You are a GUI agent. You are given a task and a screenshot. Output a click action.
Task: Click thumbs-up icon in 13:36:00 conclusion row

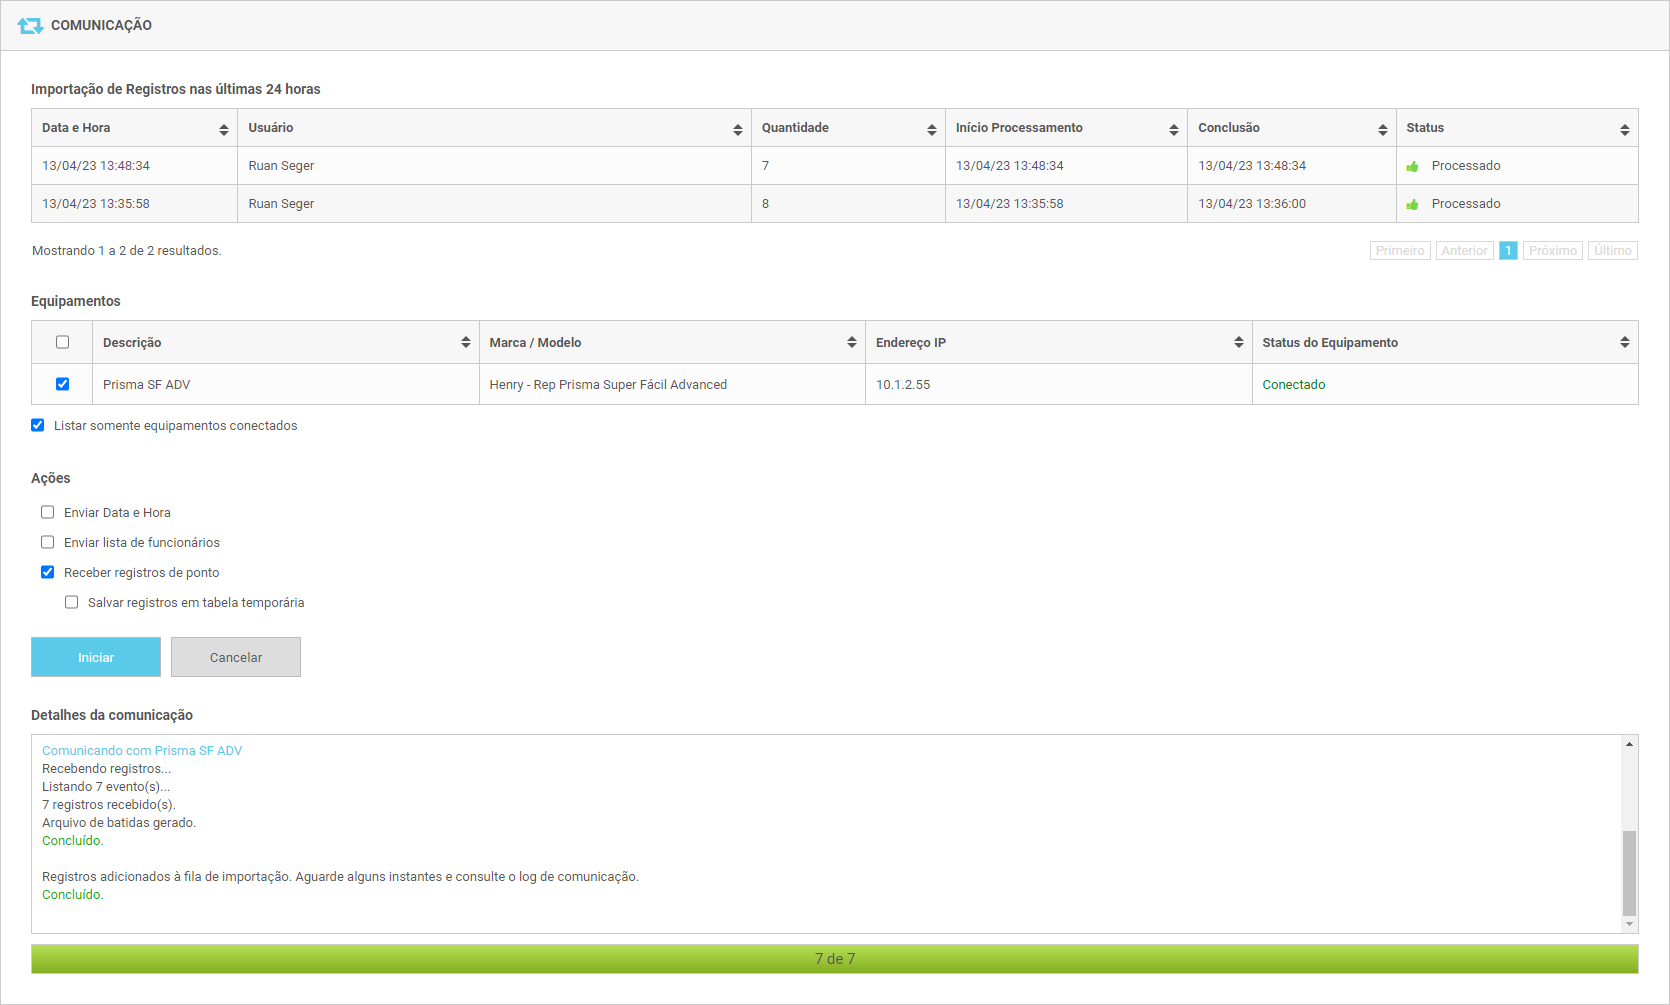(x=1412, y=205)
